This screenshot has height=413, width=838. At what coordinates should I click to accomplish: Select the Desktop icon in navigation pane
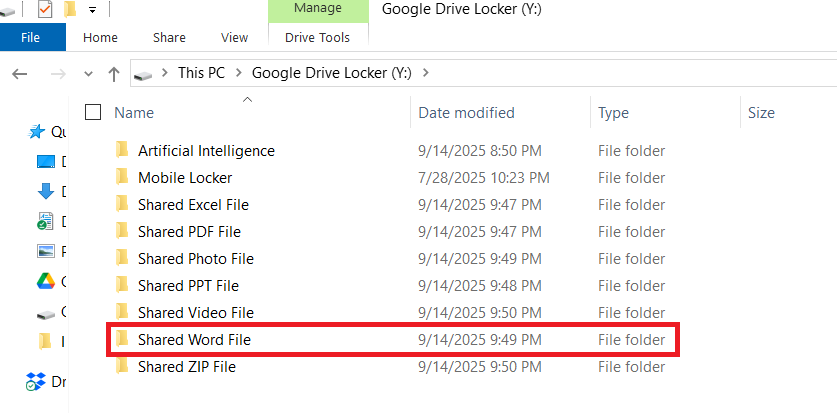(x=45, y=161)
